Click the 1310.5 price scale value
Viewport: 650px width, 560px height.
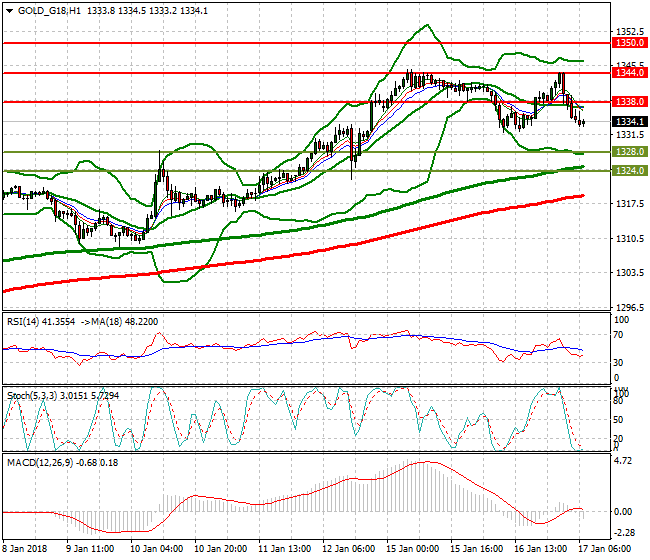(630, 239)
